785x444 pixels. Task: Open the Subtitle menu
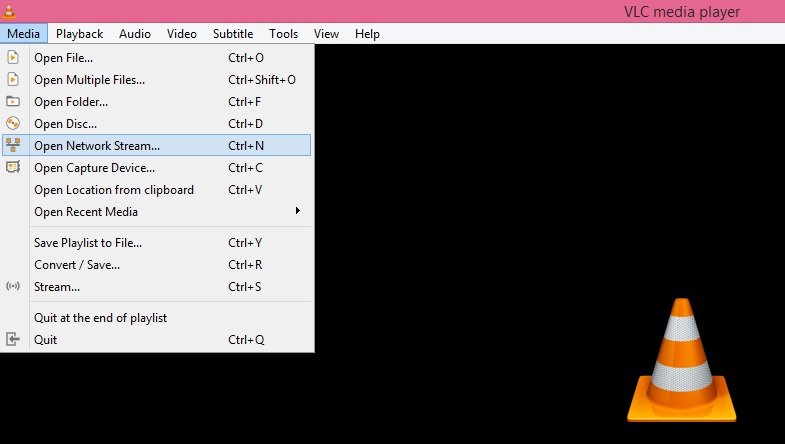[233, 34]
